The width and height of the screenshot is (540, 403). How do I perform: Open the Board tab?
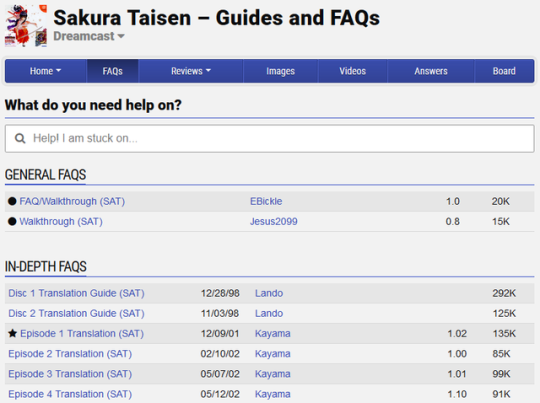click(504, 71)
